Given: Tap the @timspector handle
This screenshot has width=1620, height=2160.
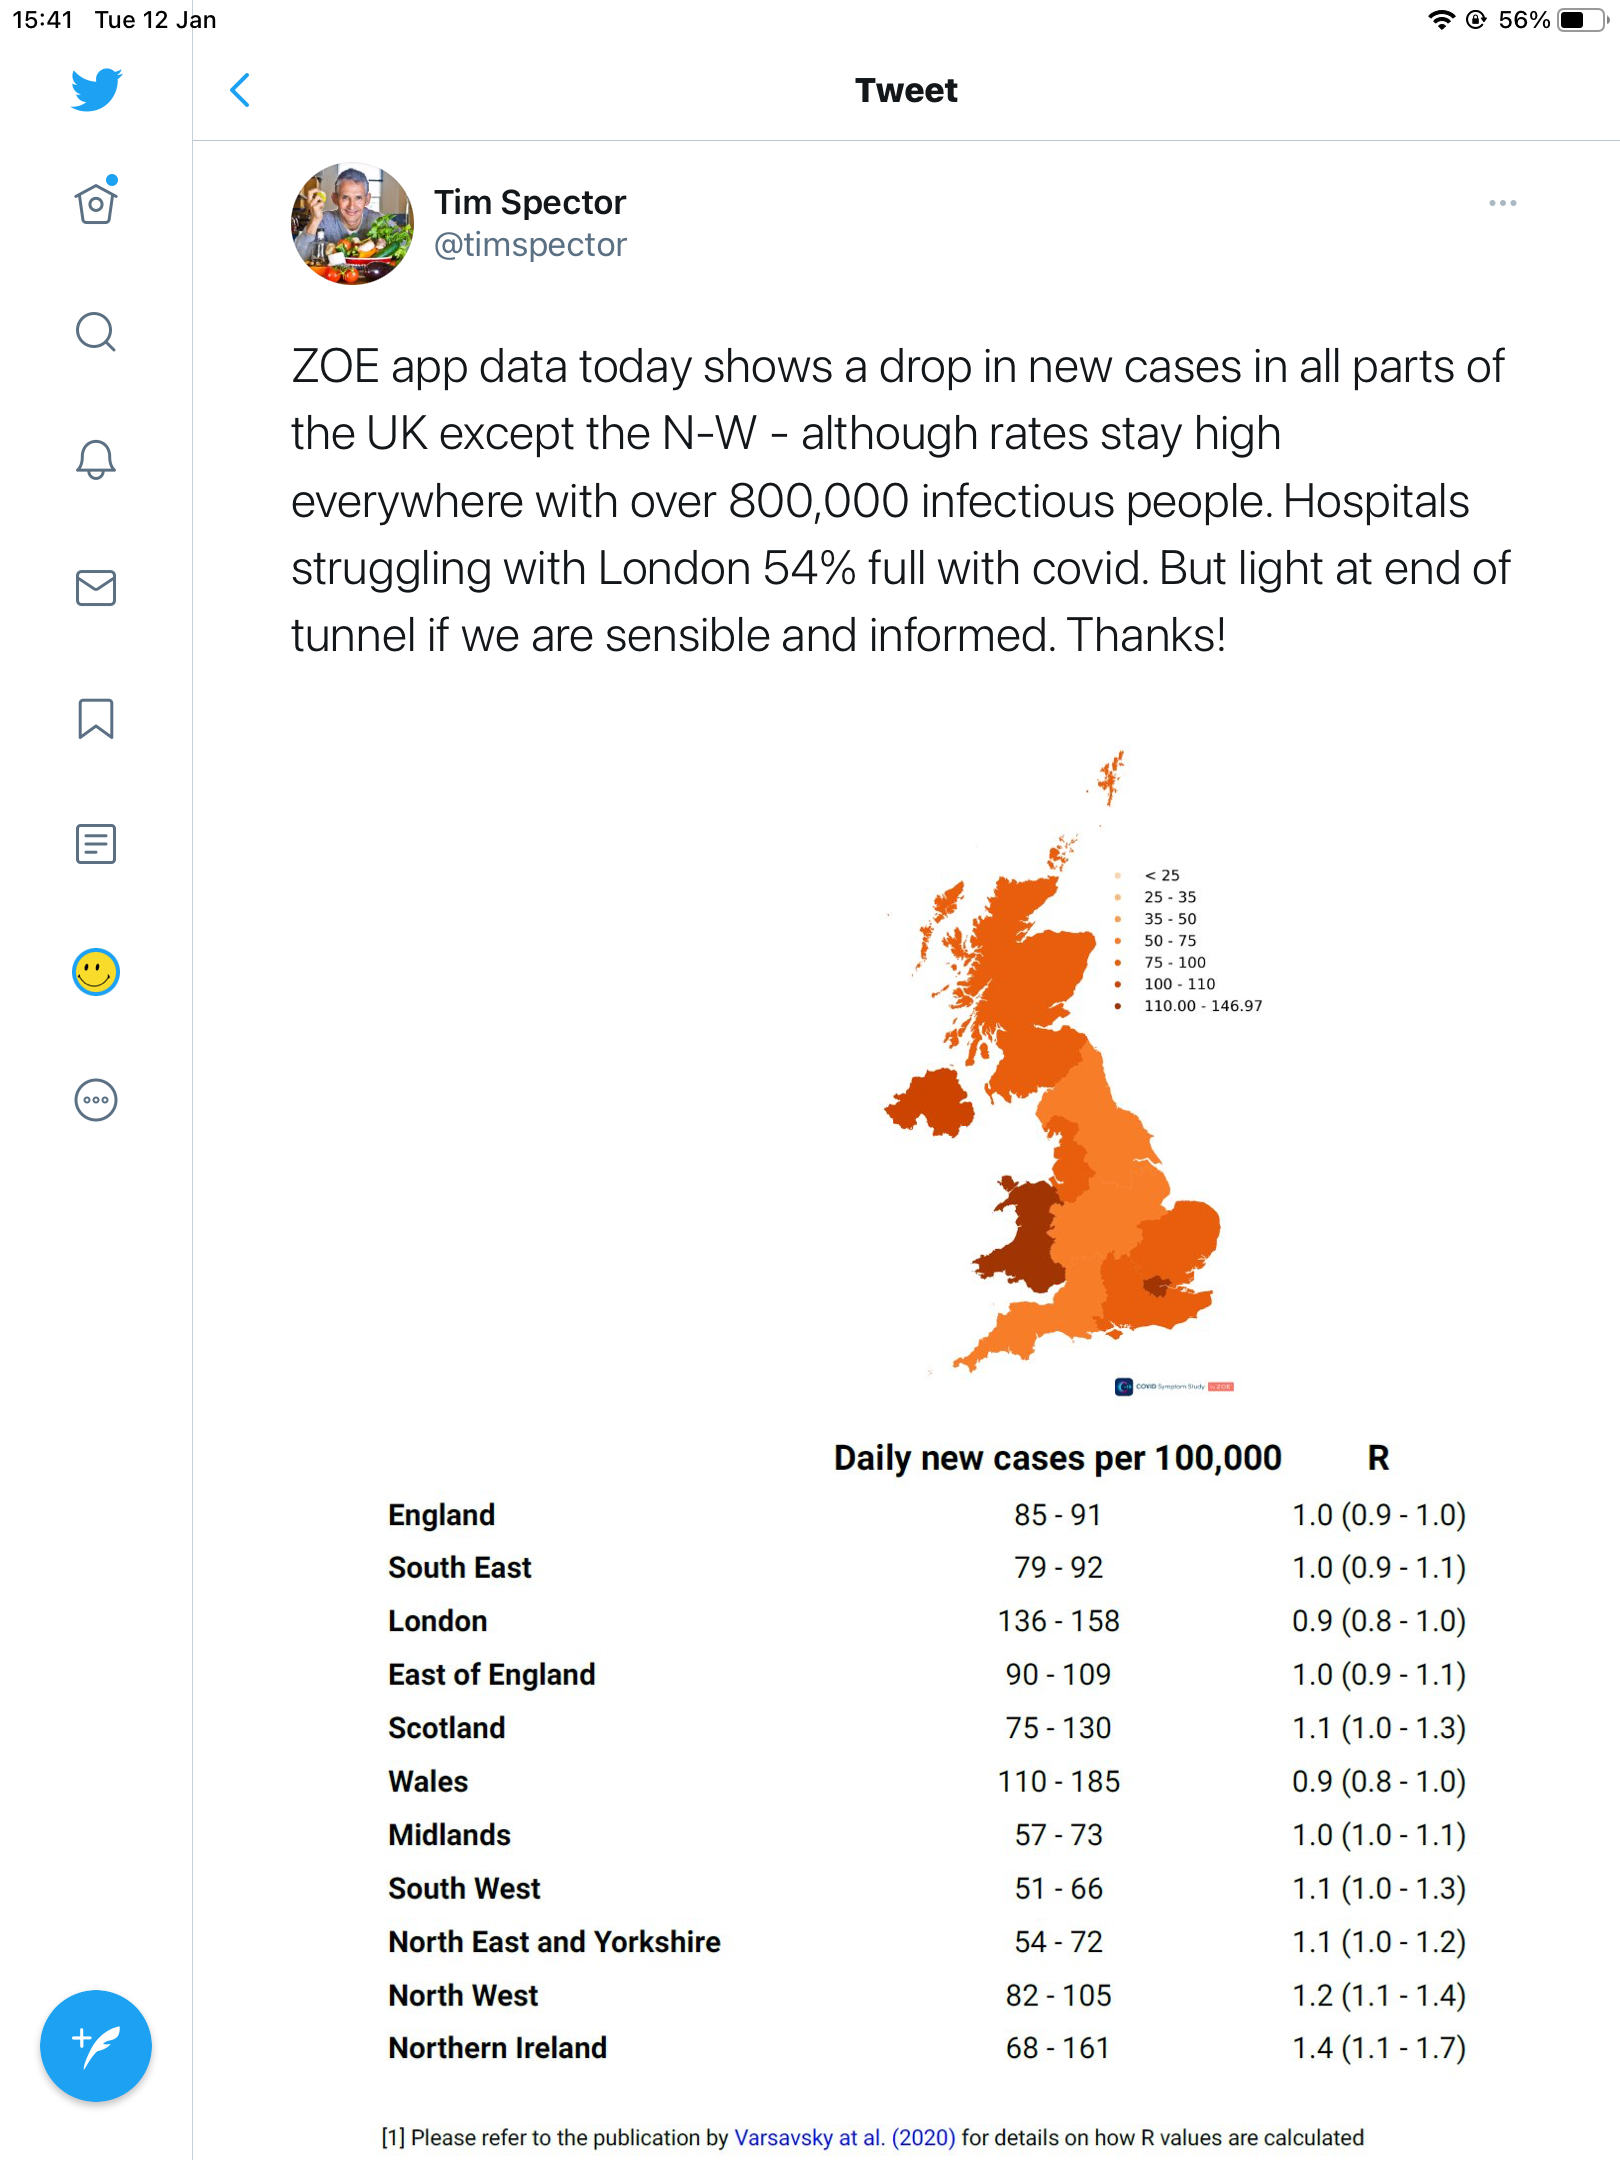Looking at the screenshot, I should coord(530,245).
